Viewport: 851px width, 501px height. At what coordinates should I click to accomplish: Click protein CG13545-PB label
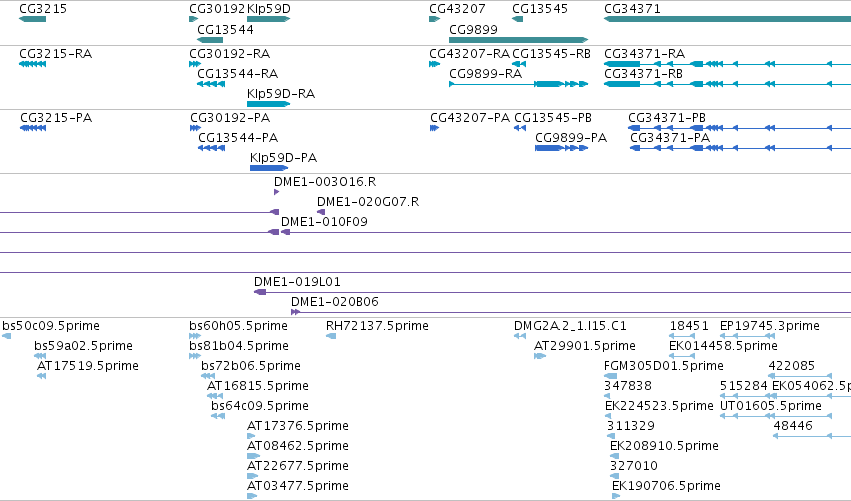[x=552, y=118]
